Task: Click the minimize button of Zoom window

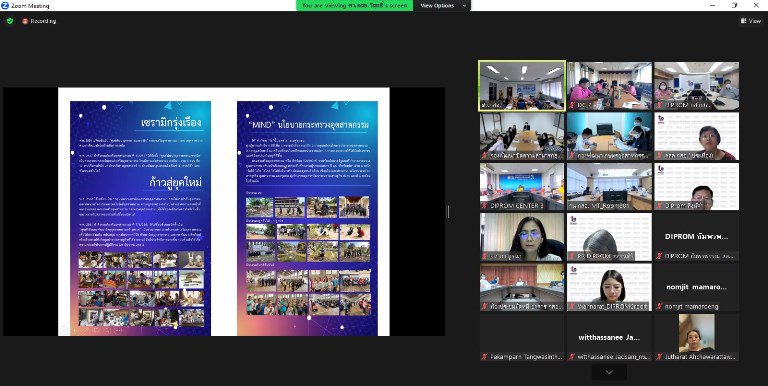Action: [713, 5]
